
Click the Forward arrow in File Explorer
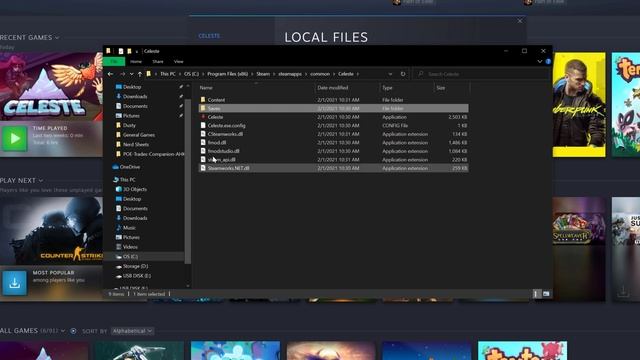pyautogui.click(x=122, y=74)
